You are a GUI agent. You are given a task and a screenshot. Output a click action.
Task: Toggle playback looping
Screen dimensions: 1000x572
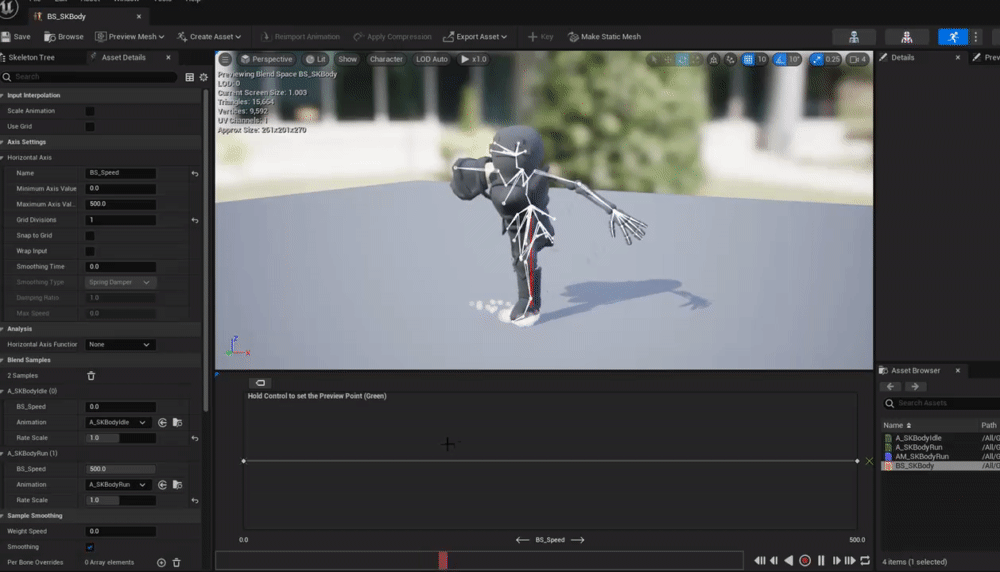click(865, 561)
